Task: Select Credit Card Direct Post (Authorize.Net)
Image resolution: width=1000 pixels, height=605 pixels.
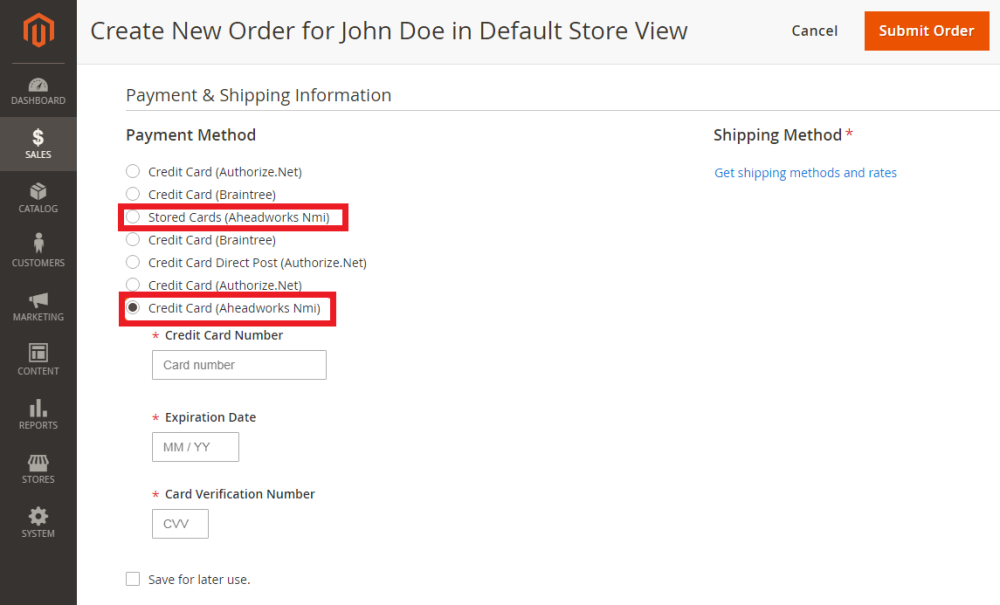Action: 133,262
